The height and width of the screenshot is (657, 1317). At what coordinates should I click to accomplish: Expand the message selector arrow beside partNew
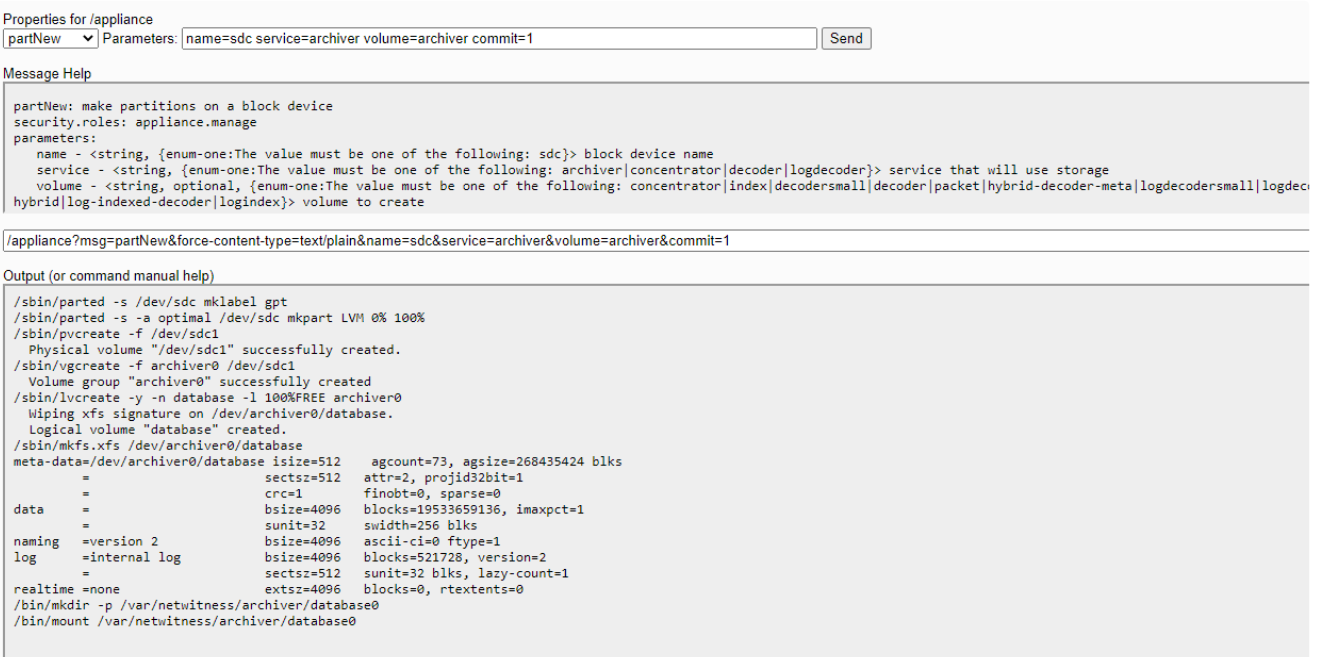coord(85,38)
